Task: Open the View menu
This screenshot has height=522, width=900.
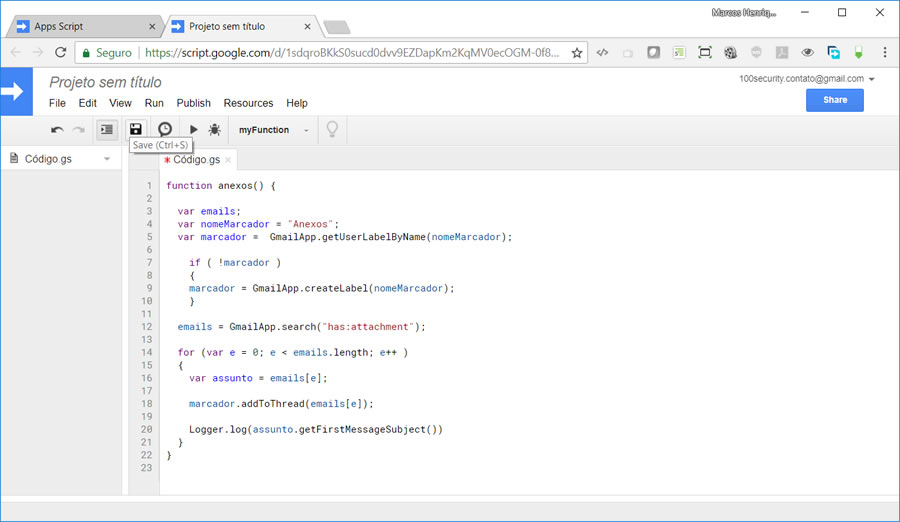Action: click(120, 103)
